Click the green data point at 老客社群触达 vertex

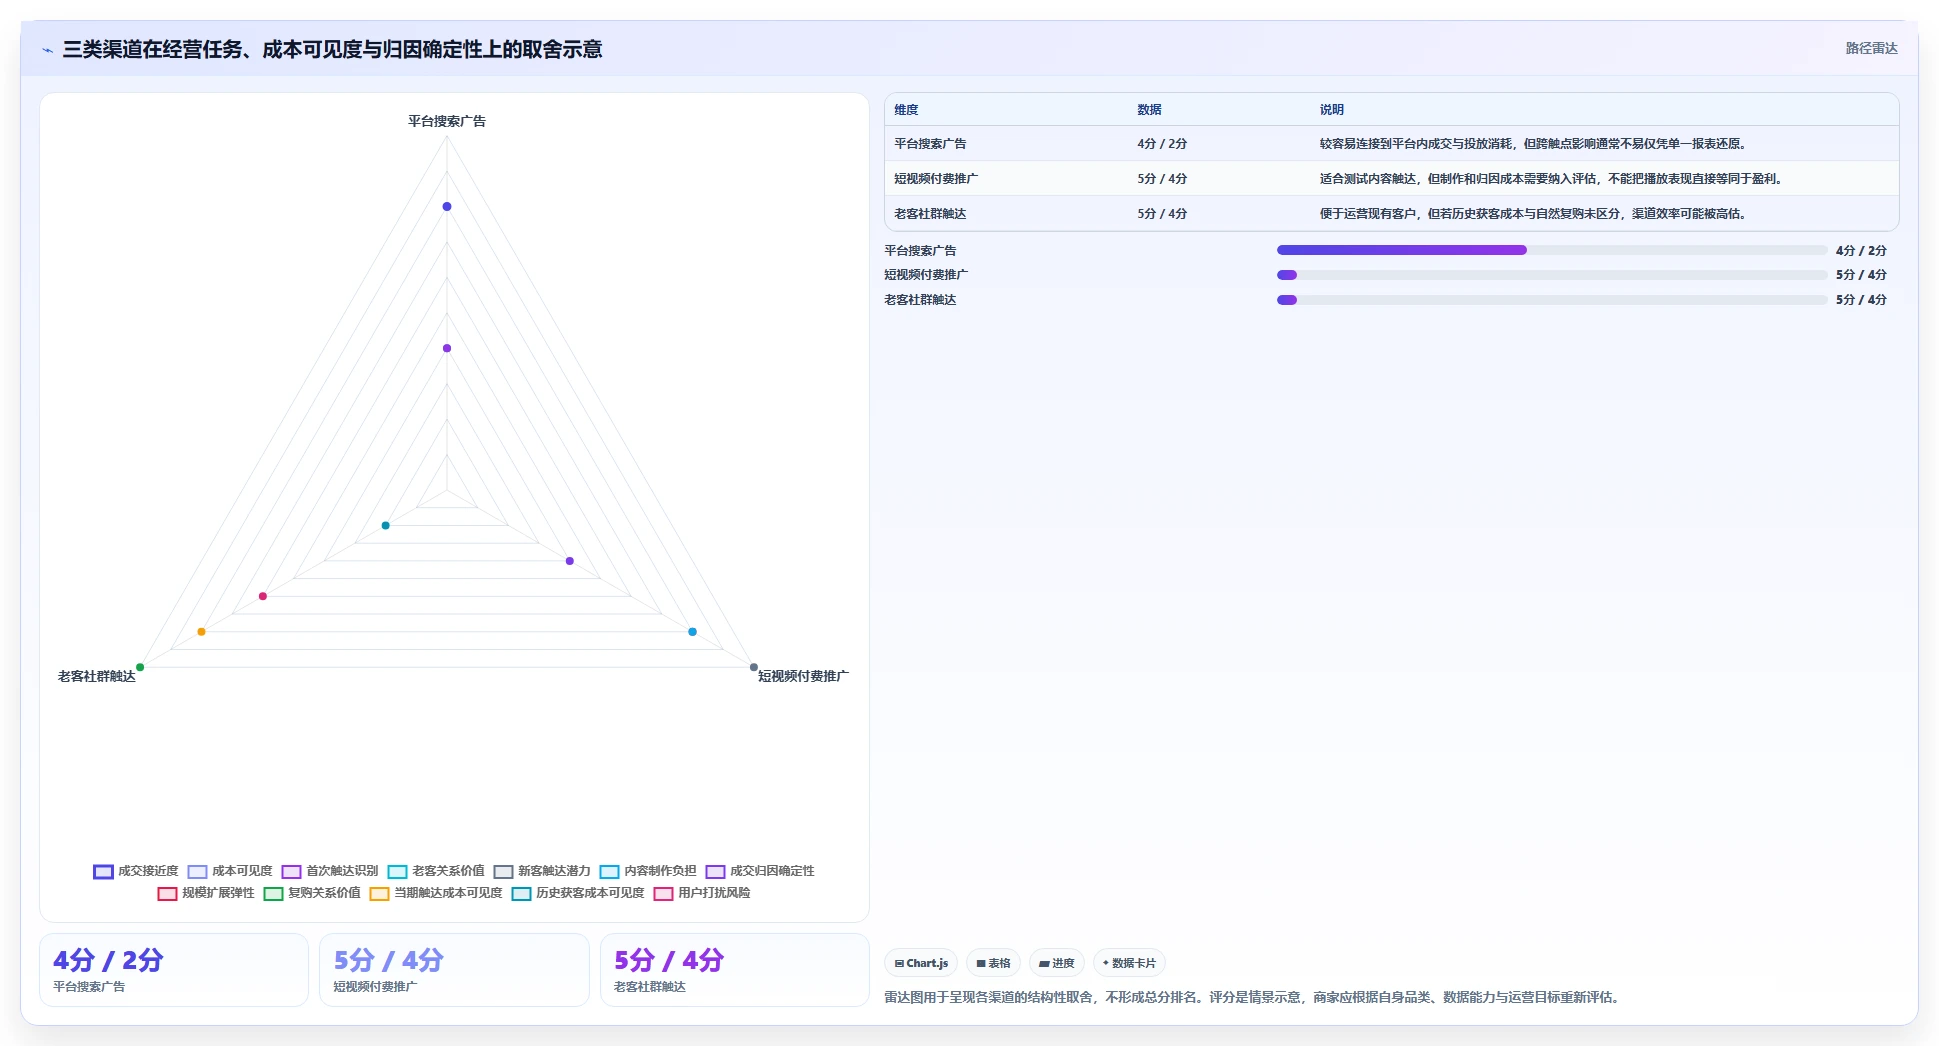coord(140,667)
